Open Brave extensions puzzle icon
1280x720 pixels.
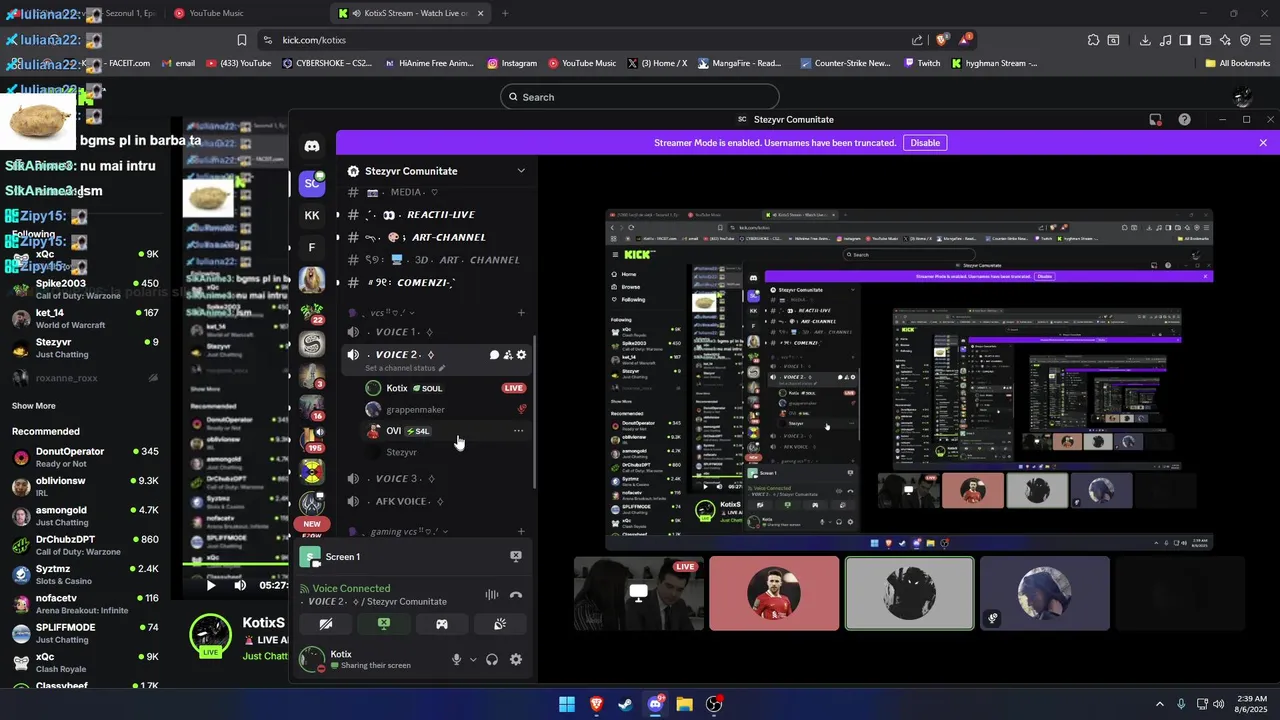[1093, 40]
